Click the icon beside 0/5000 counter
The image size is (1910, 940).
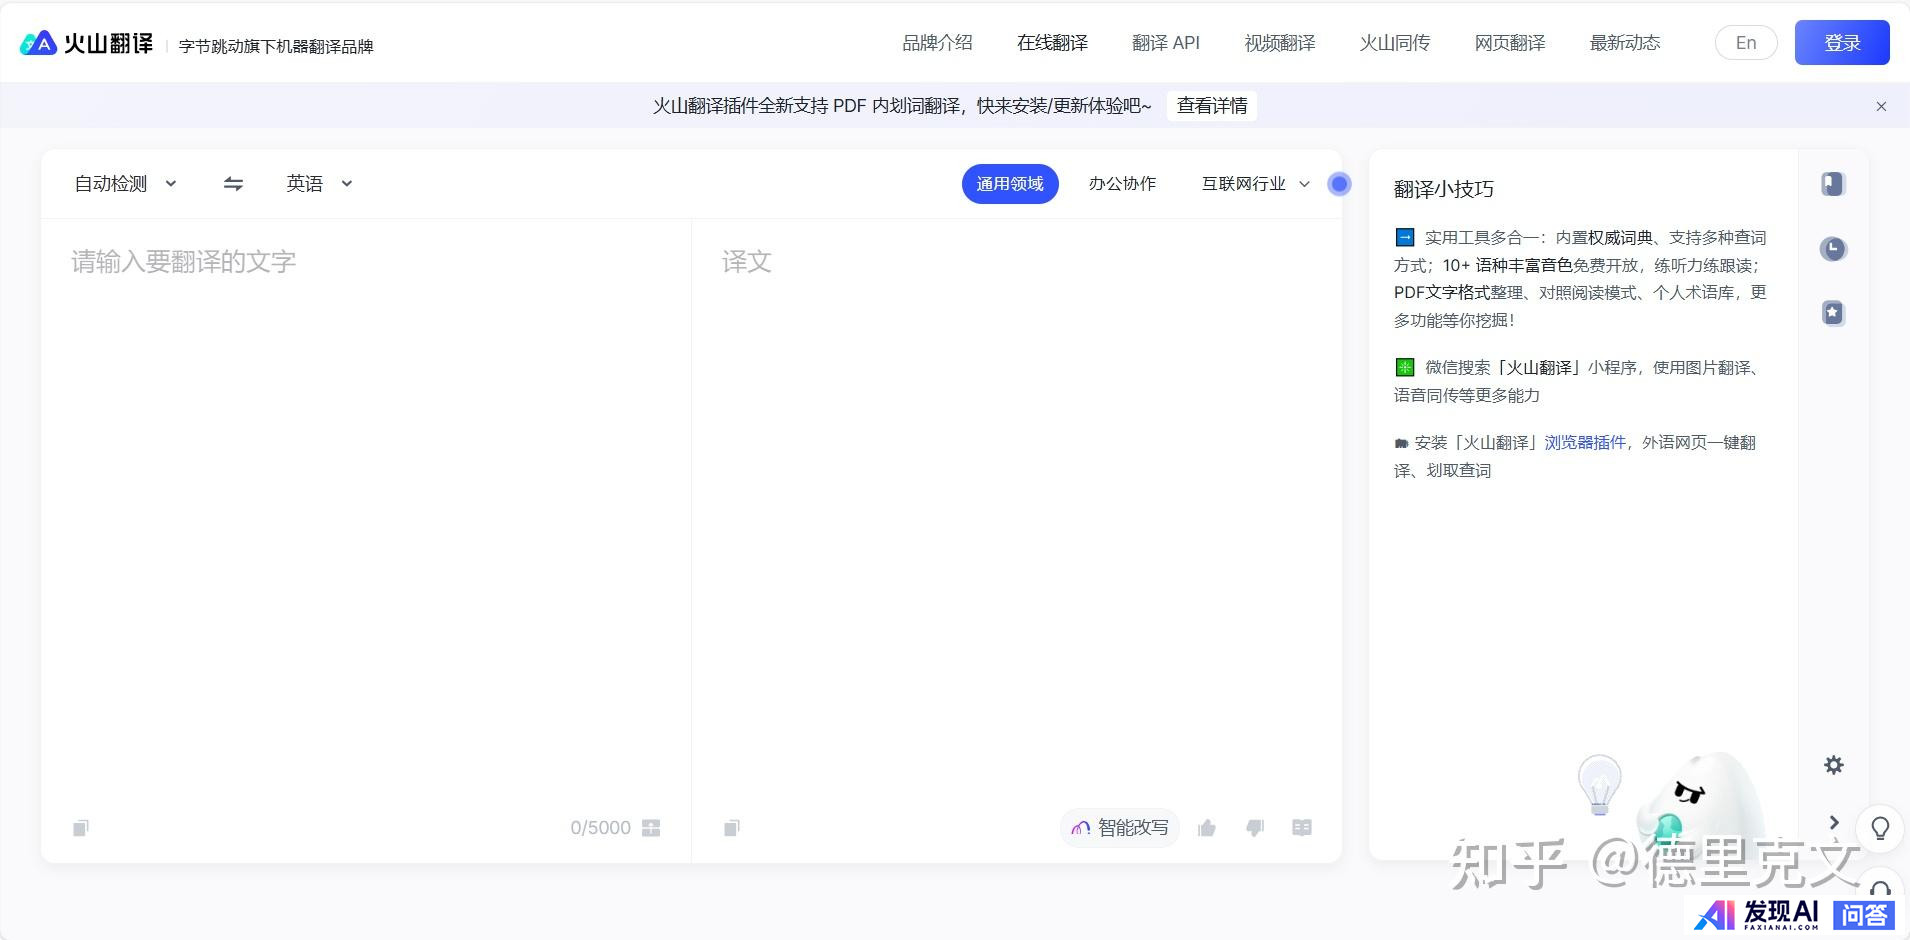pos(651,828)
